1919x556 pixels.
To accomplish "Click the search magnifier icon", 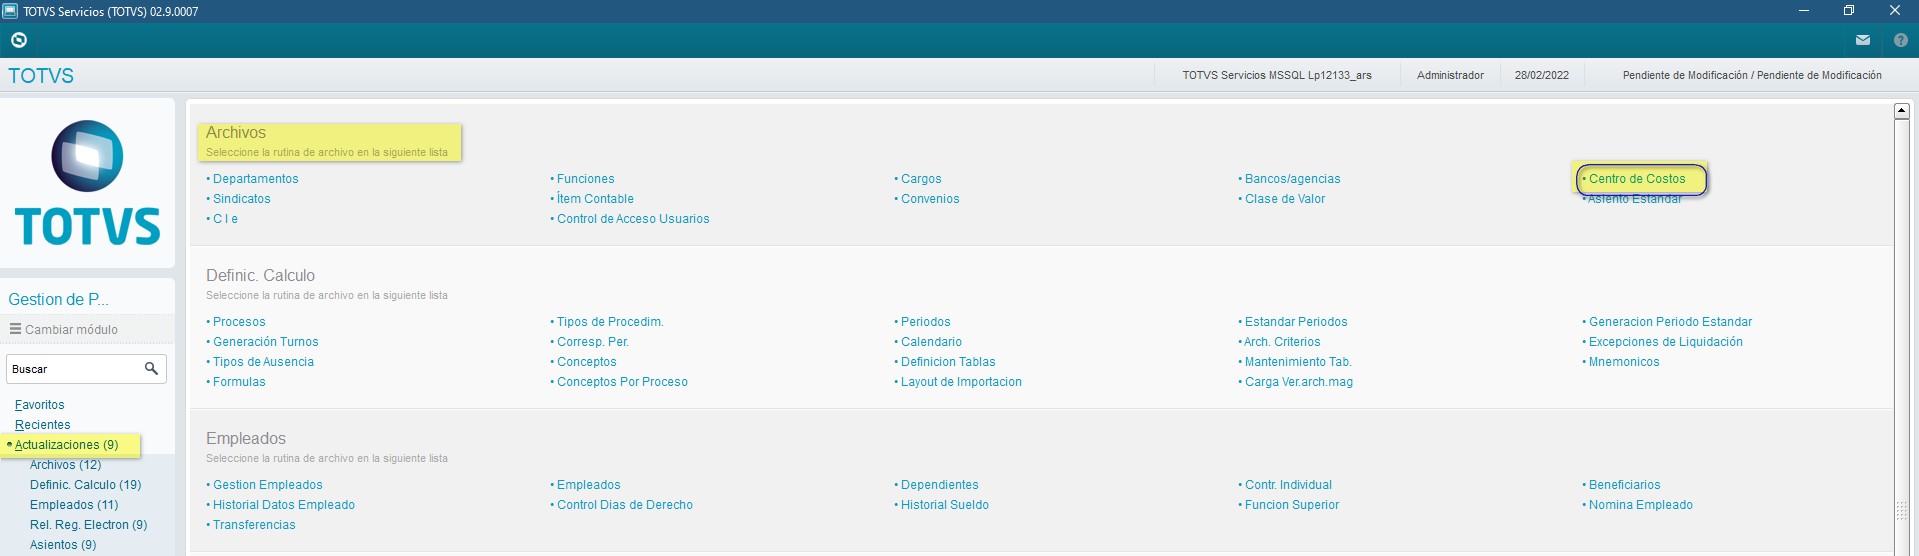I will 151,369.
